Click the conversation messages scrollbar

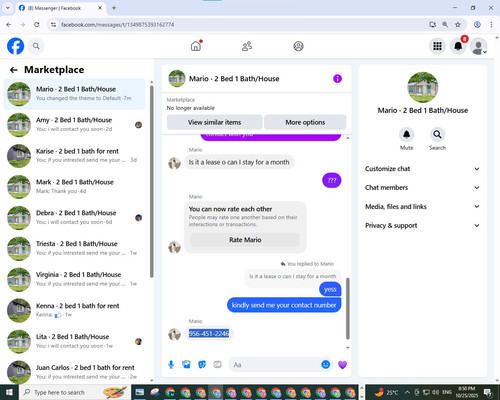(x=348, y=308)
